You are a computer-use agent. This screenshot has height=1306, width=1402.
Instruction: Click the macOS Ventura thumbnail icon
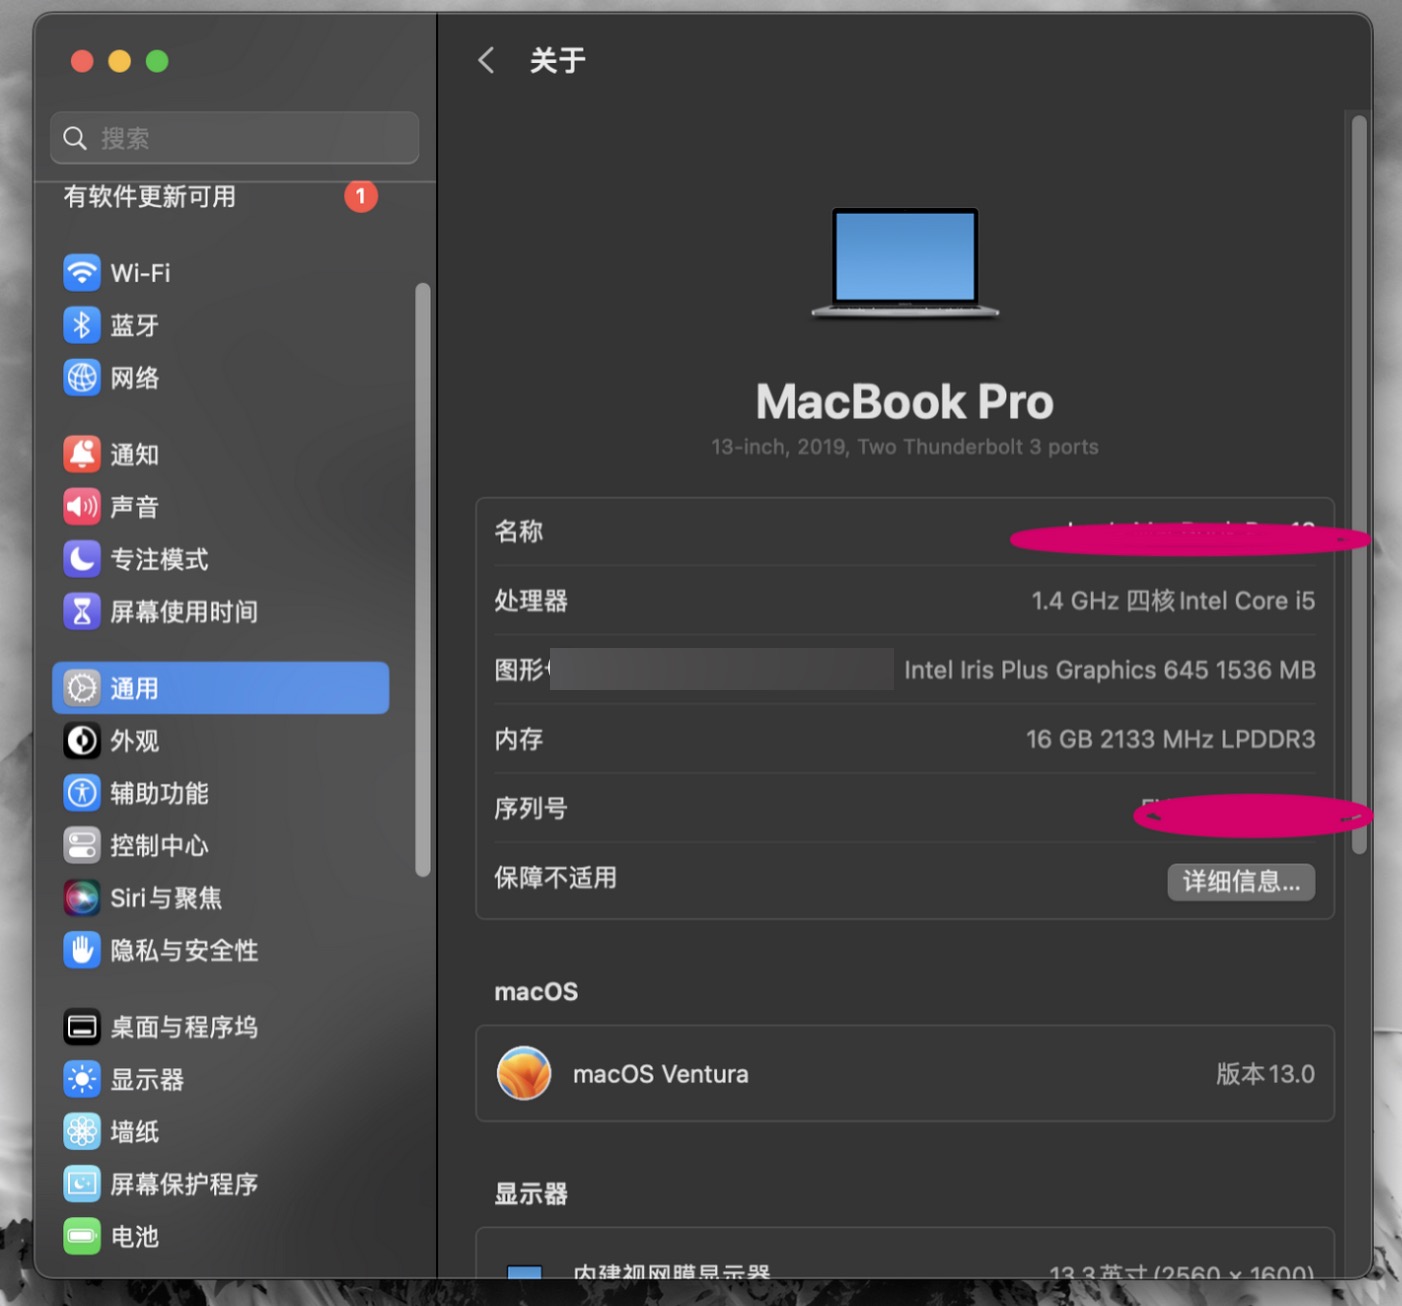523,1073
